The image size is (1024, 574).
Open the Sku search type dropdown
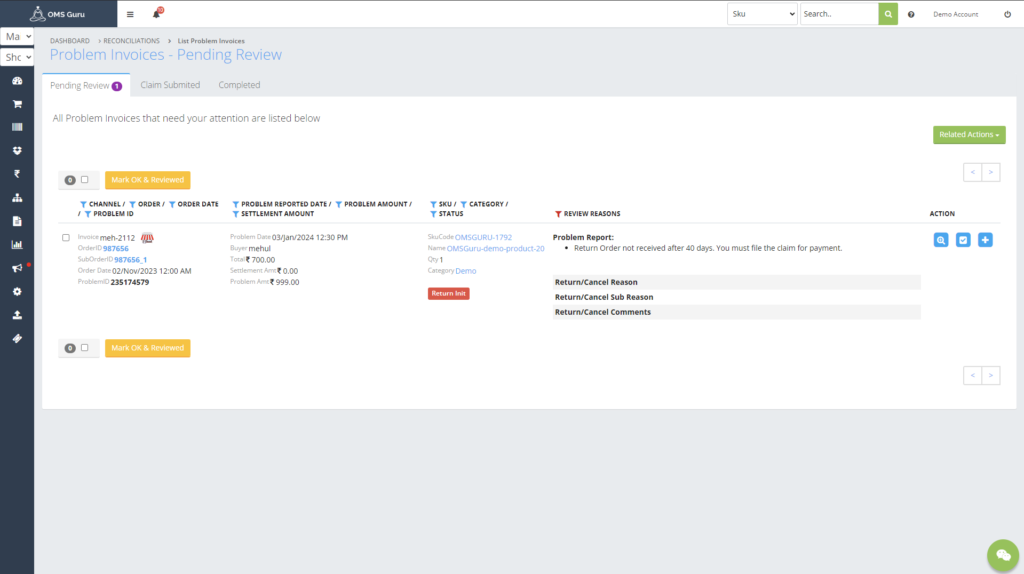tap(763, 14)
